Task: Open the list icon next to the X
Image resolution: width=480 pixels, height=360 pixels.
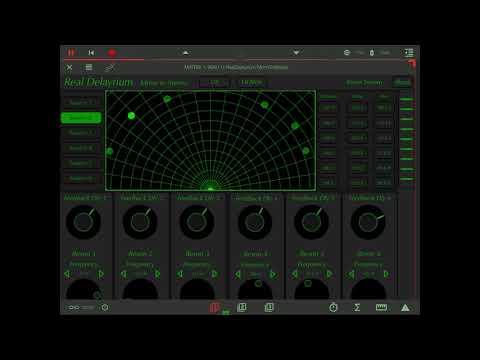Action: [89, 67]
